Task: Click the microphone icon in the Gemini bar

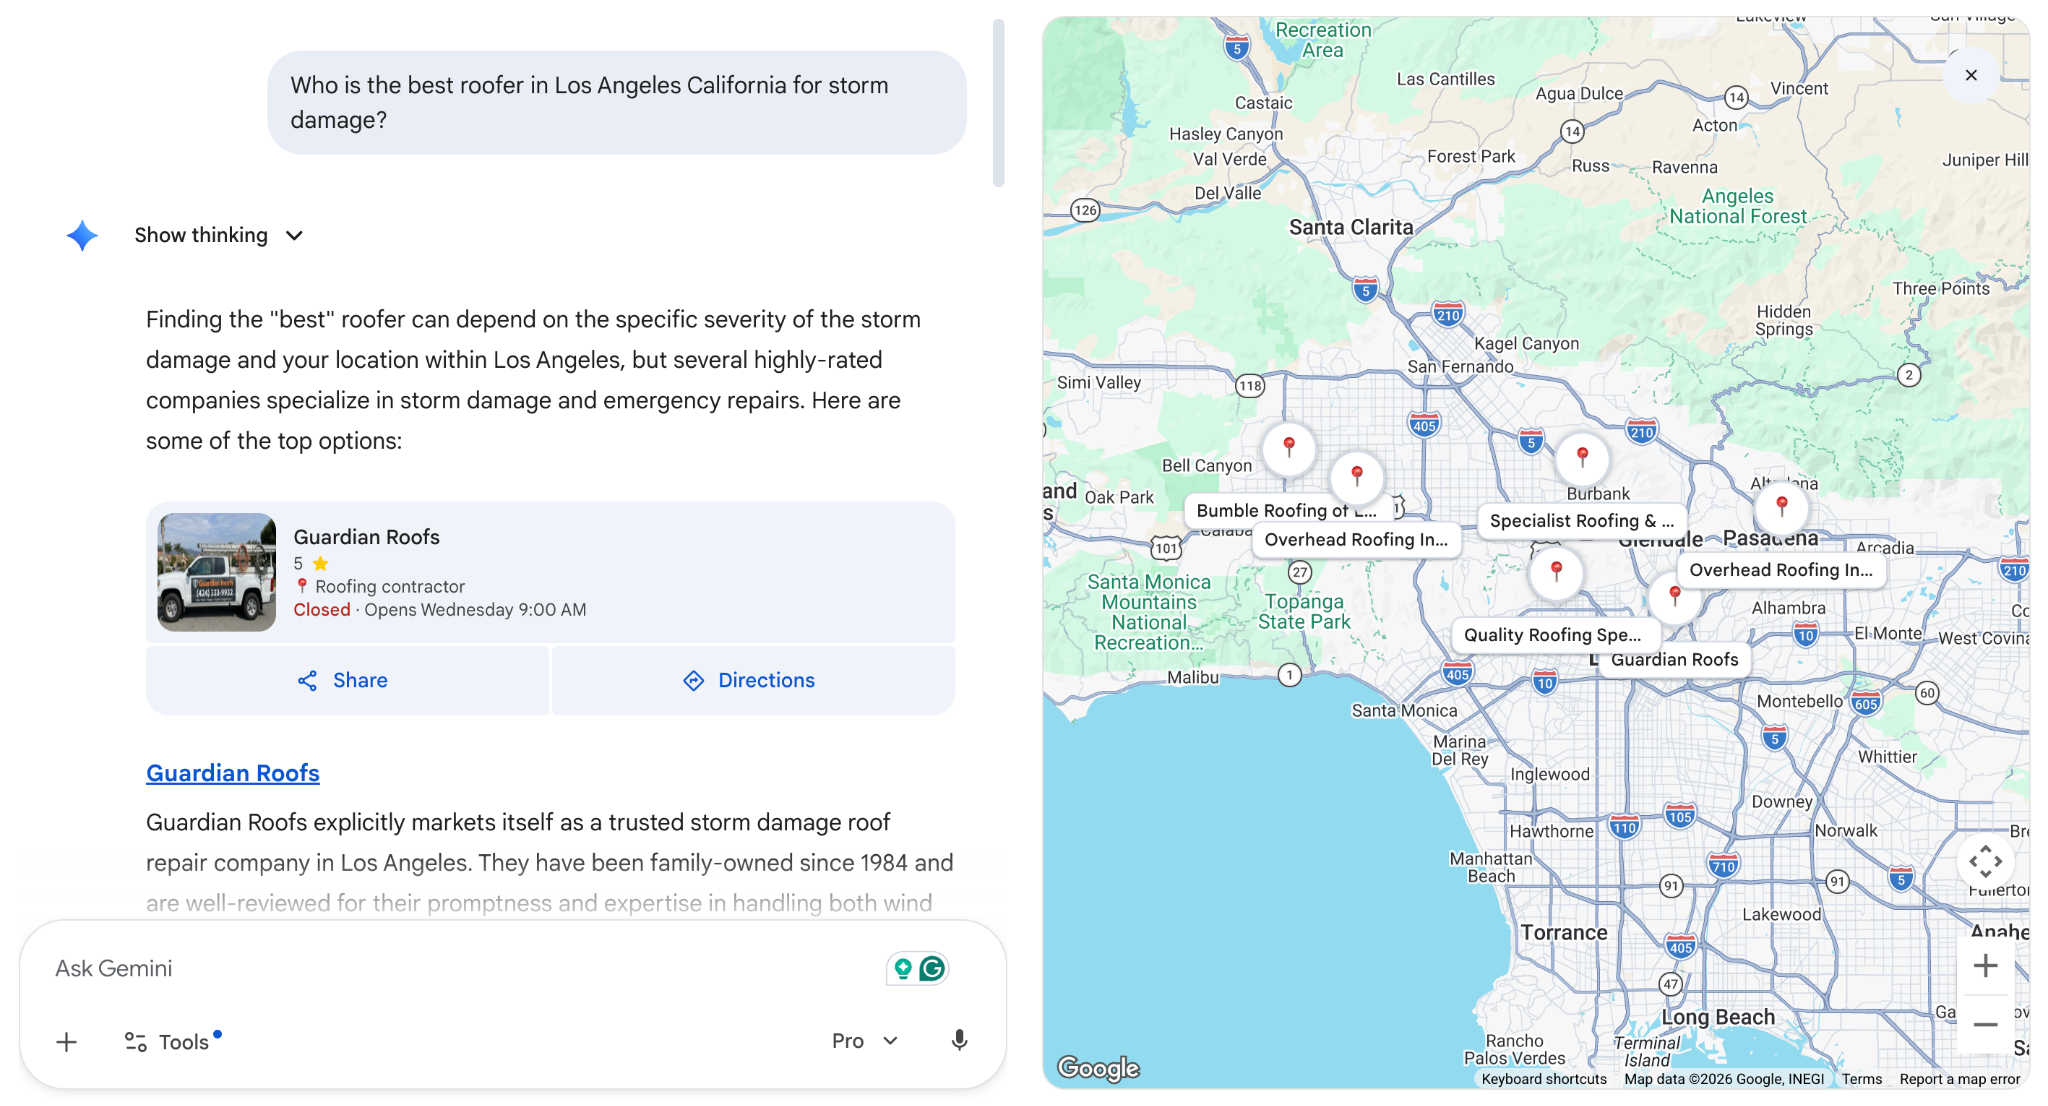Action: pyautogui.click(x=958, y=1040)
